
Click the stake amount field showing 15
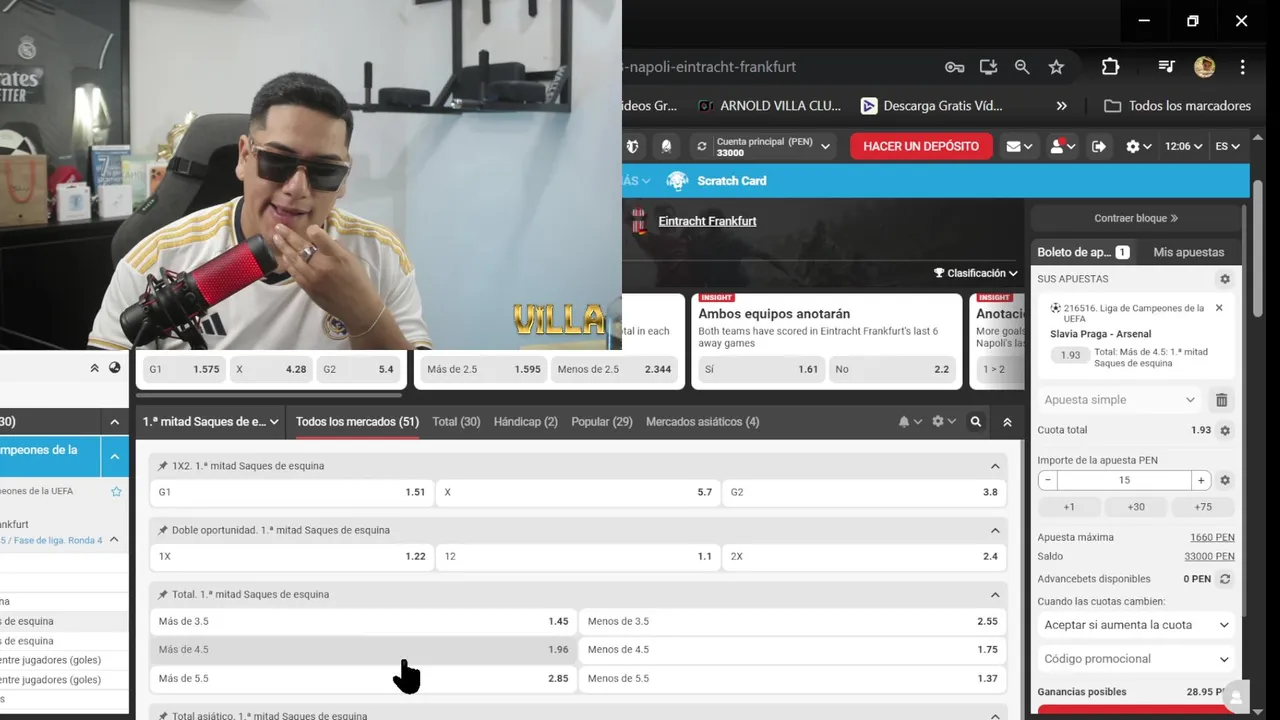1124,480
